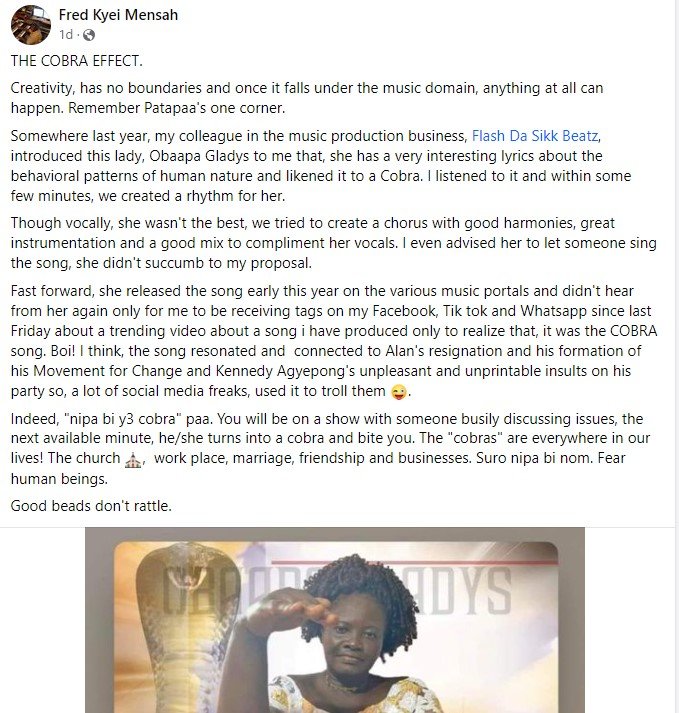Click the THE COBRA EFFECT heading text
The height and width of the screenshot is (713, 679).
click(76, 61)
